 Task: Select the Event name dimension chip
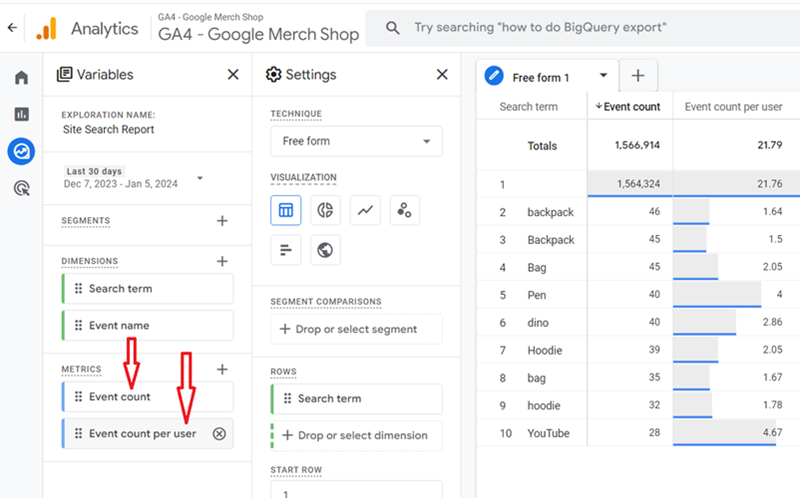[147, 326]
